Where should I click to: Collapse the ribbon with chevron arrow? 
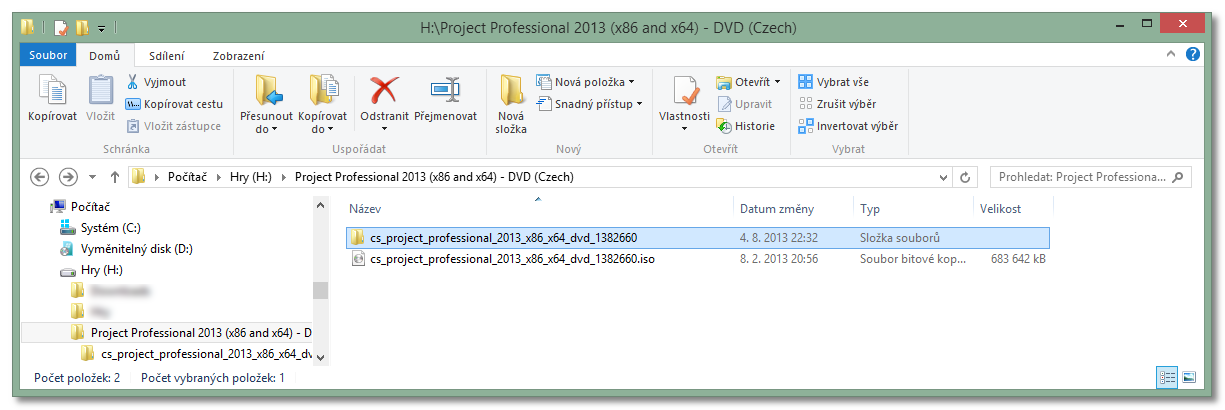(1173, 55)
